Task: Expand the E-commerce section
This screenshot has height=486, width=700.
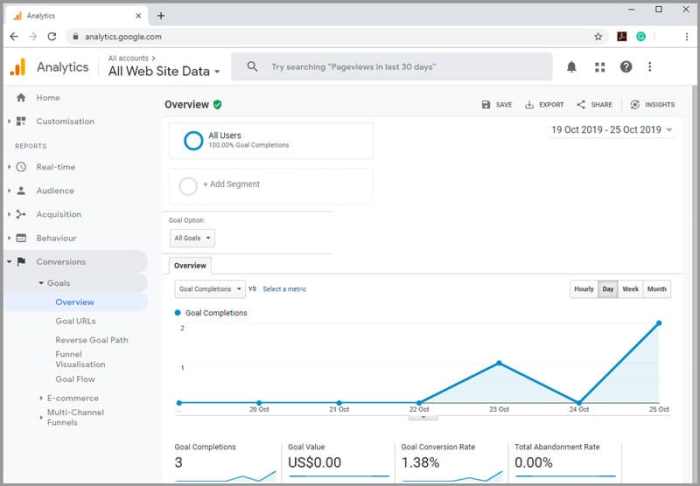Action: coord(41,398)
